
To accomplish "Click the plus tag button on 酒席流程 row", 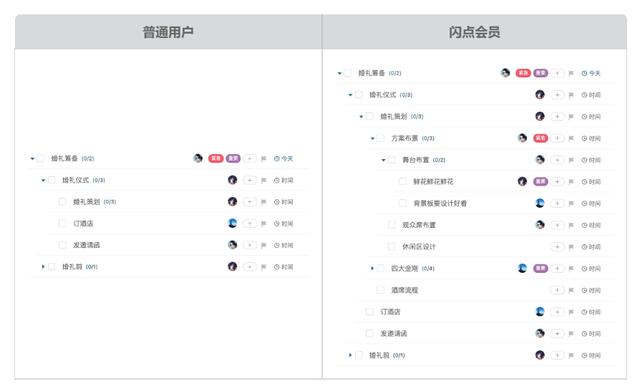I will 557,290.
